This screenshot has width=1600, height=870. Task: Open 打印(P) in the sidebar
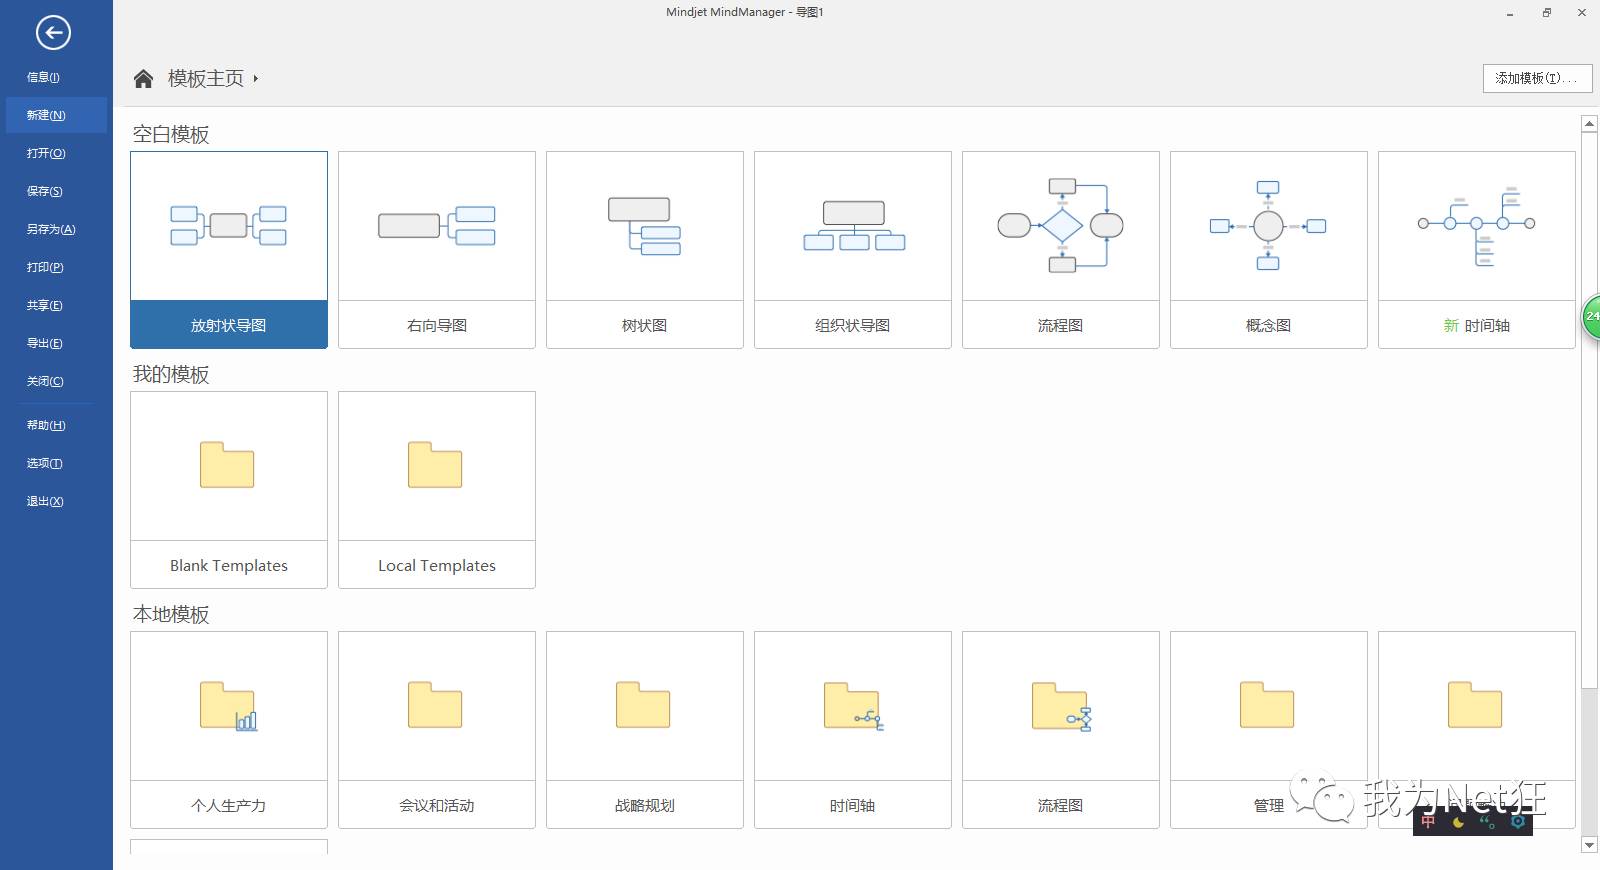point(45,267)
